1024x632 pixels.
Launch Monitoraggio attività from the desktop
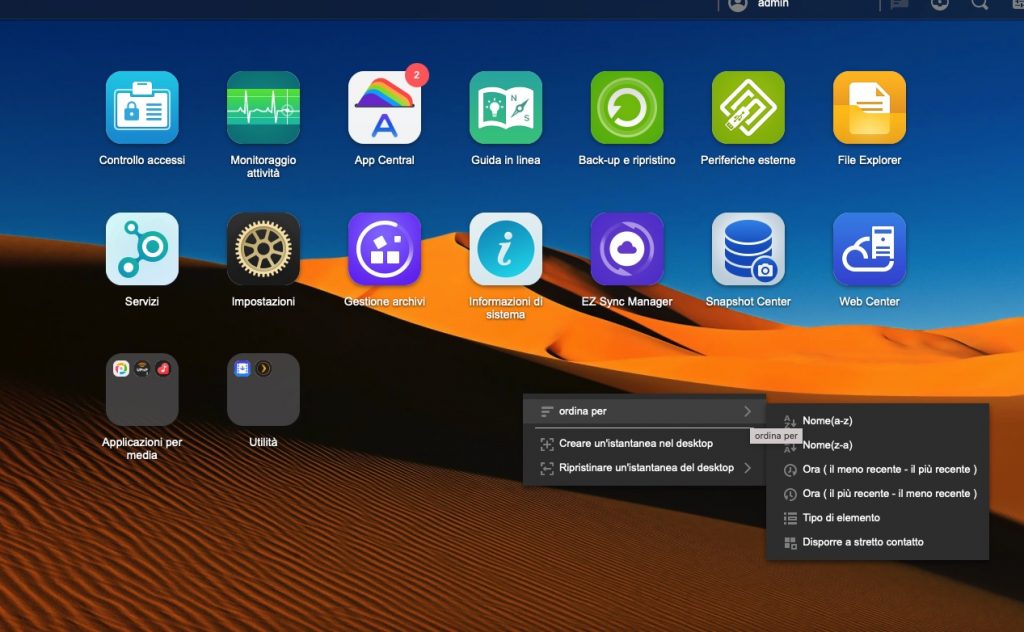pos(263,108)
